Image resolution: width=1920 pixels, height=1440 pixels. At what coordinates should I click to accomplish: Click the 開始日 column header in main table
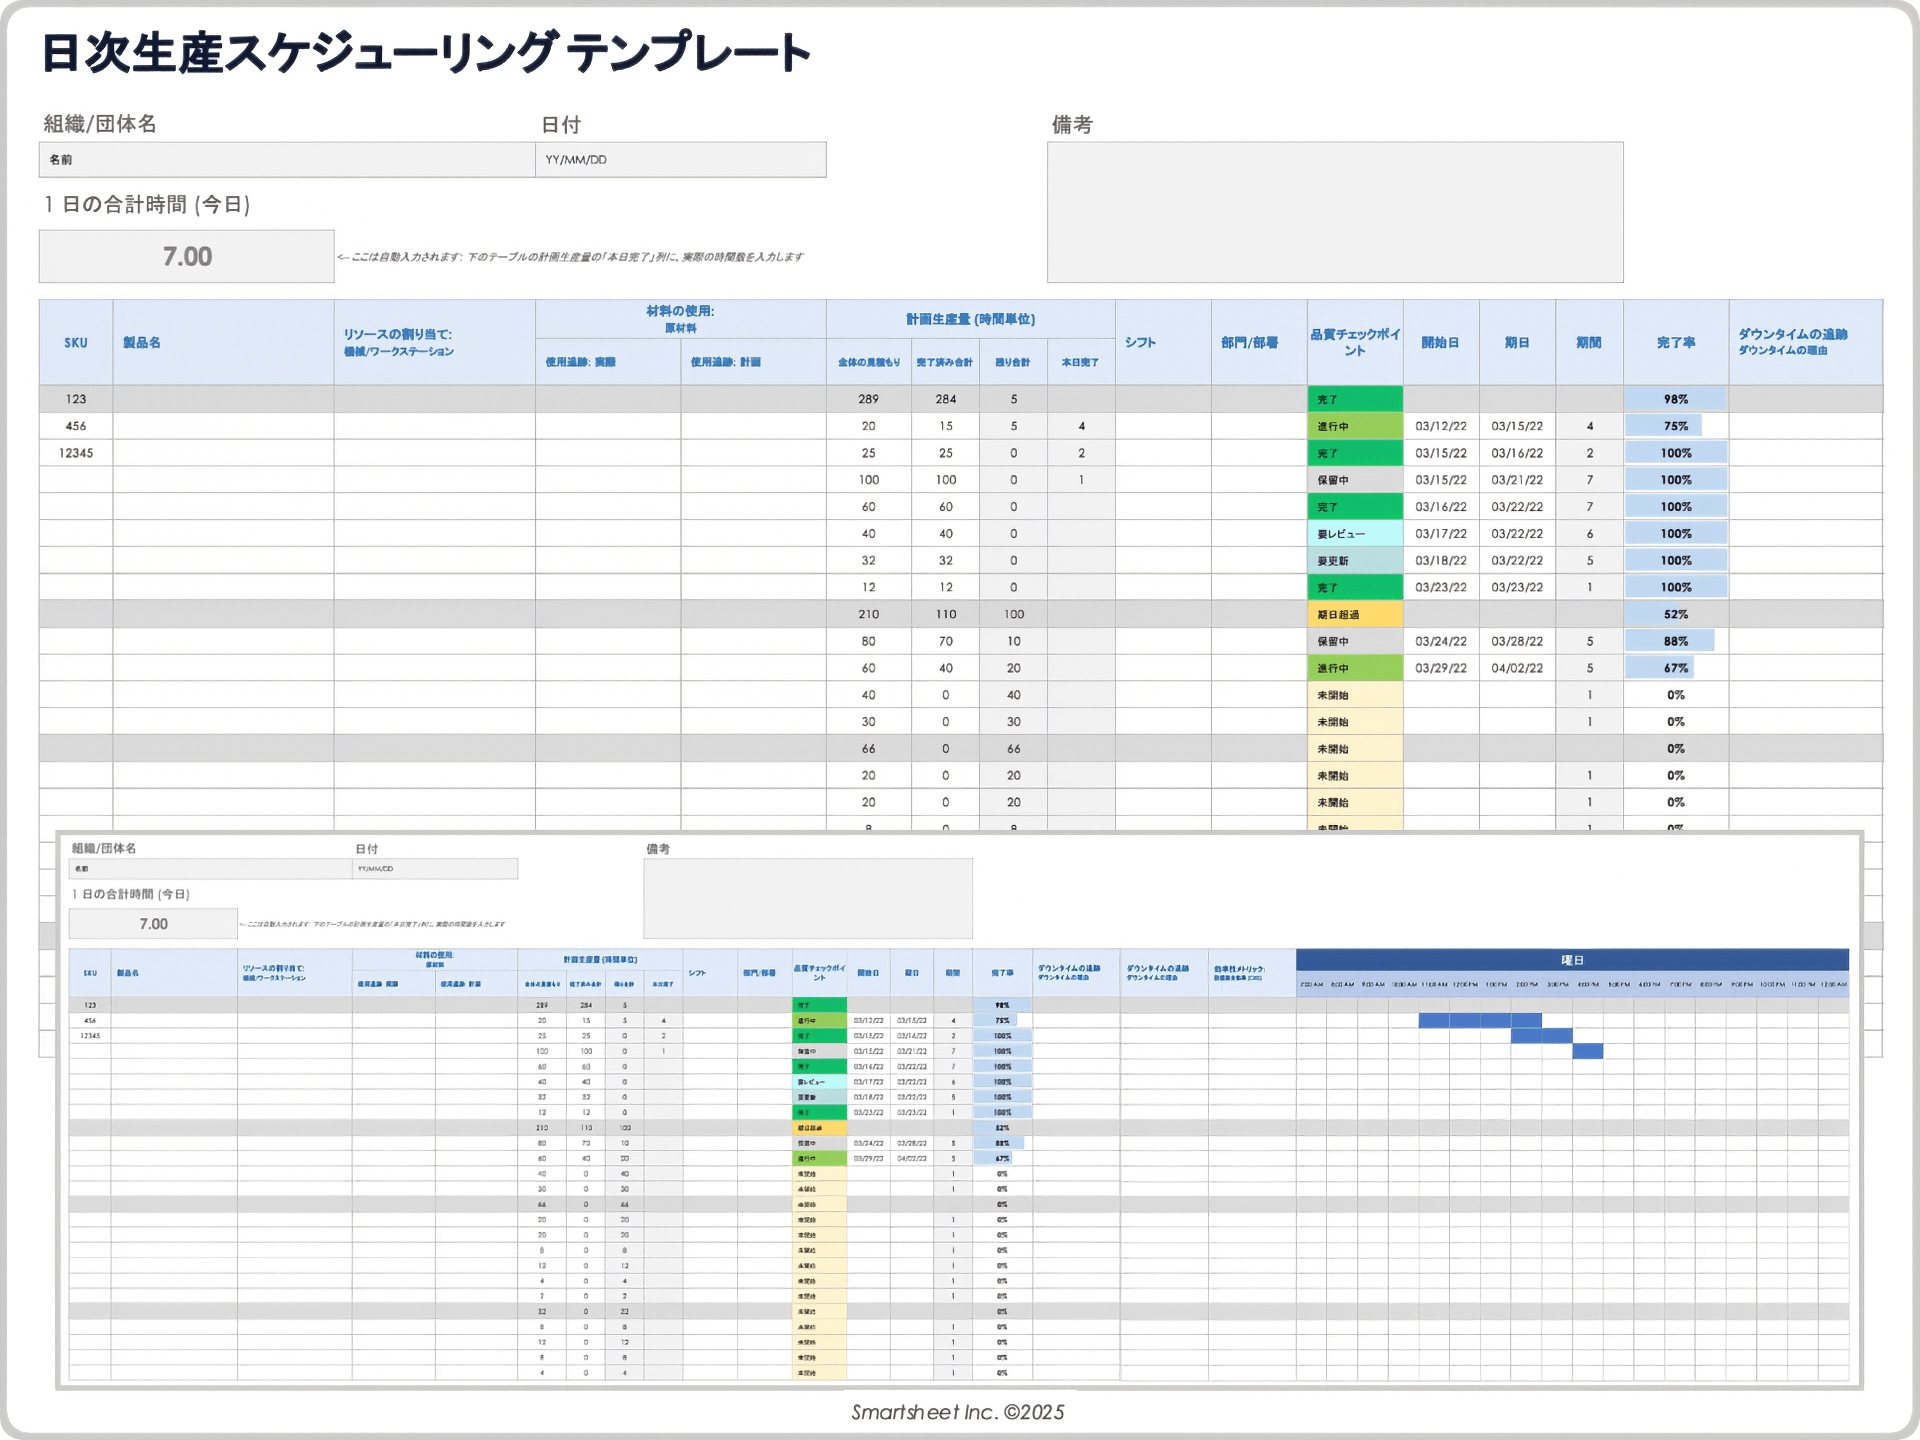click(x=1441, y=342)
